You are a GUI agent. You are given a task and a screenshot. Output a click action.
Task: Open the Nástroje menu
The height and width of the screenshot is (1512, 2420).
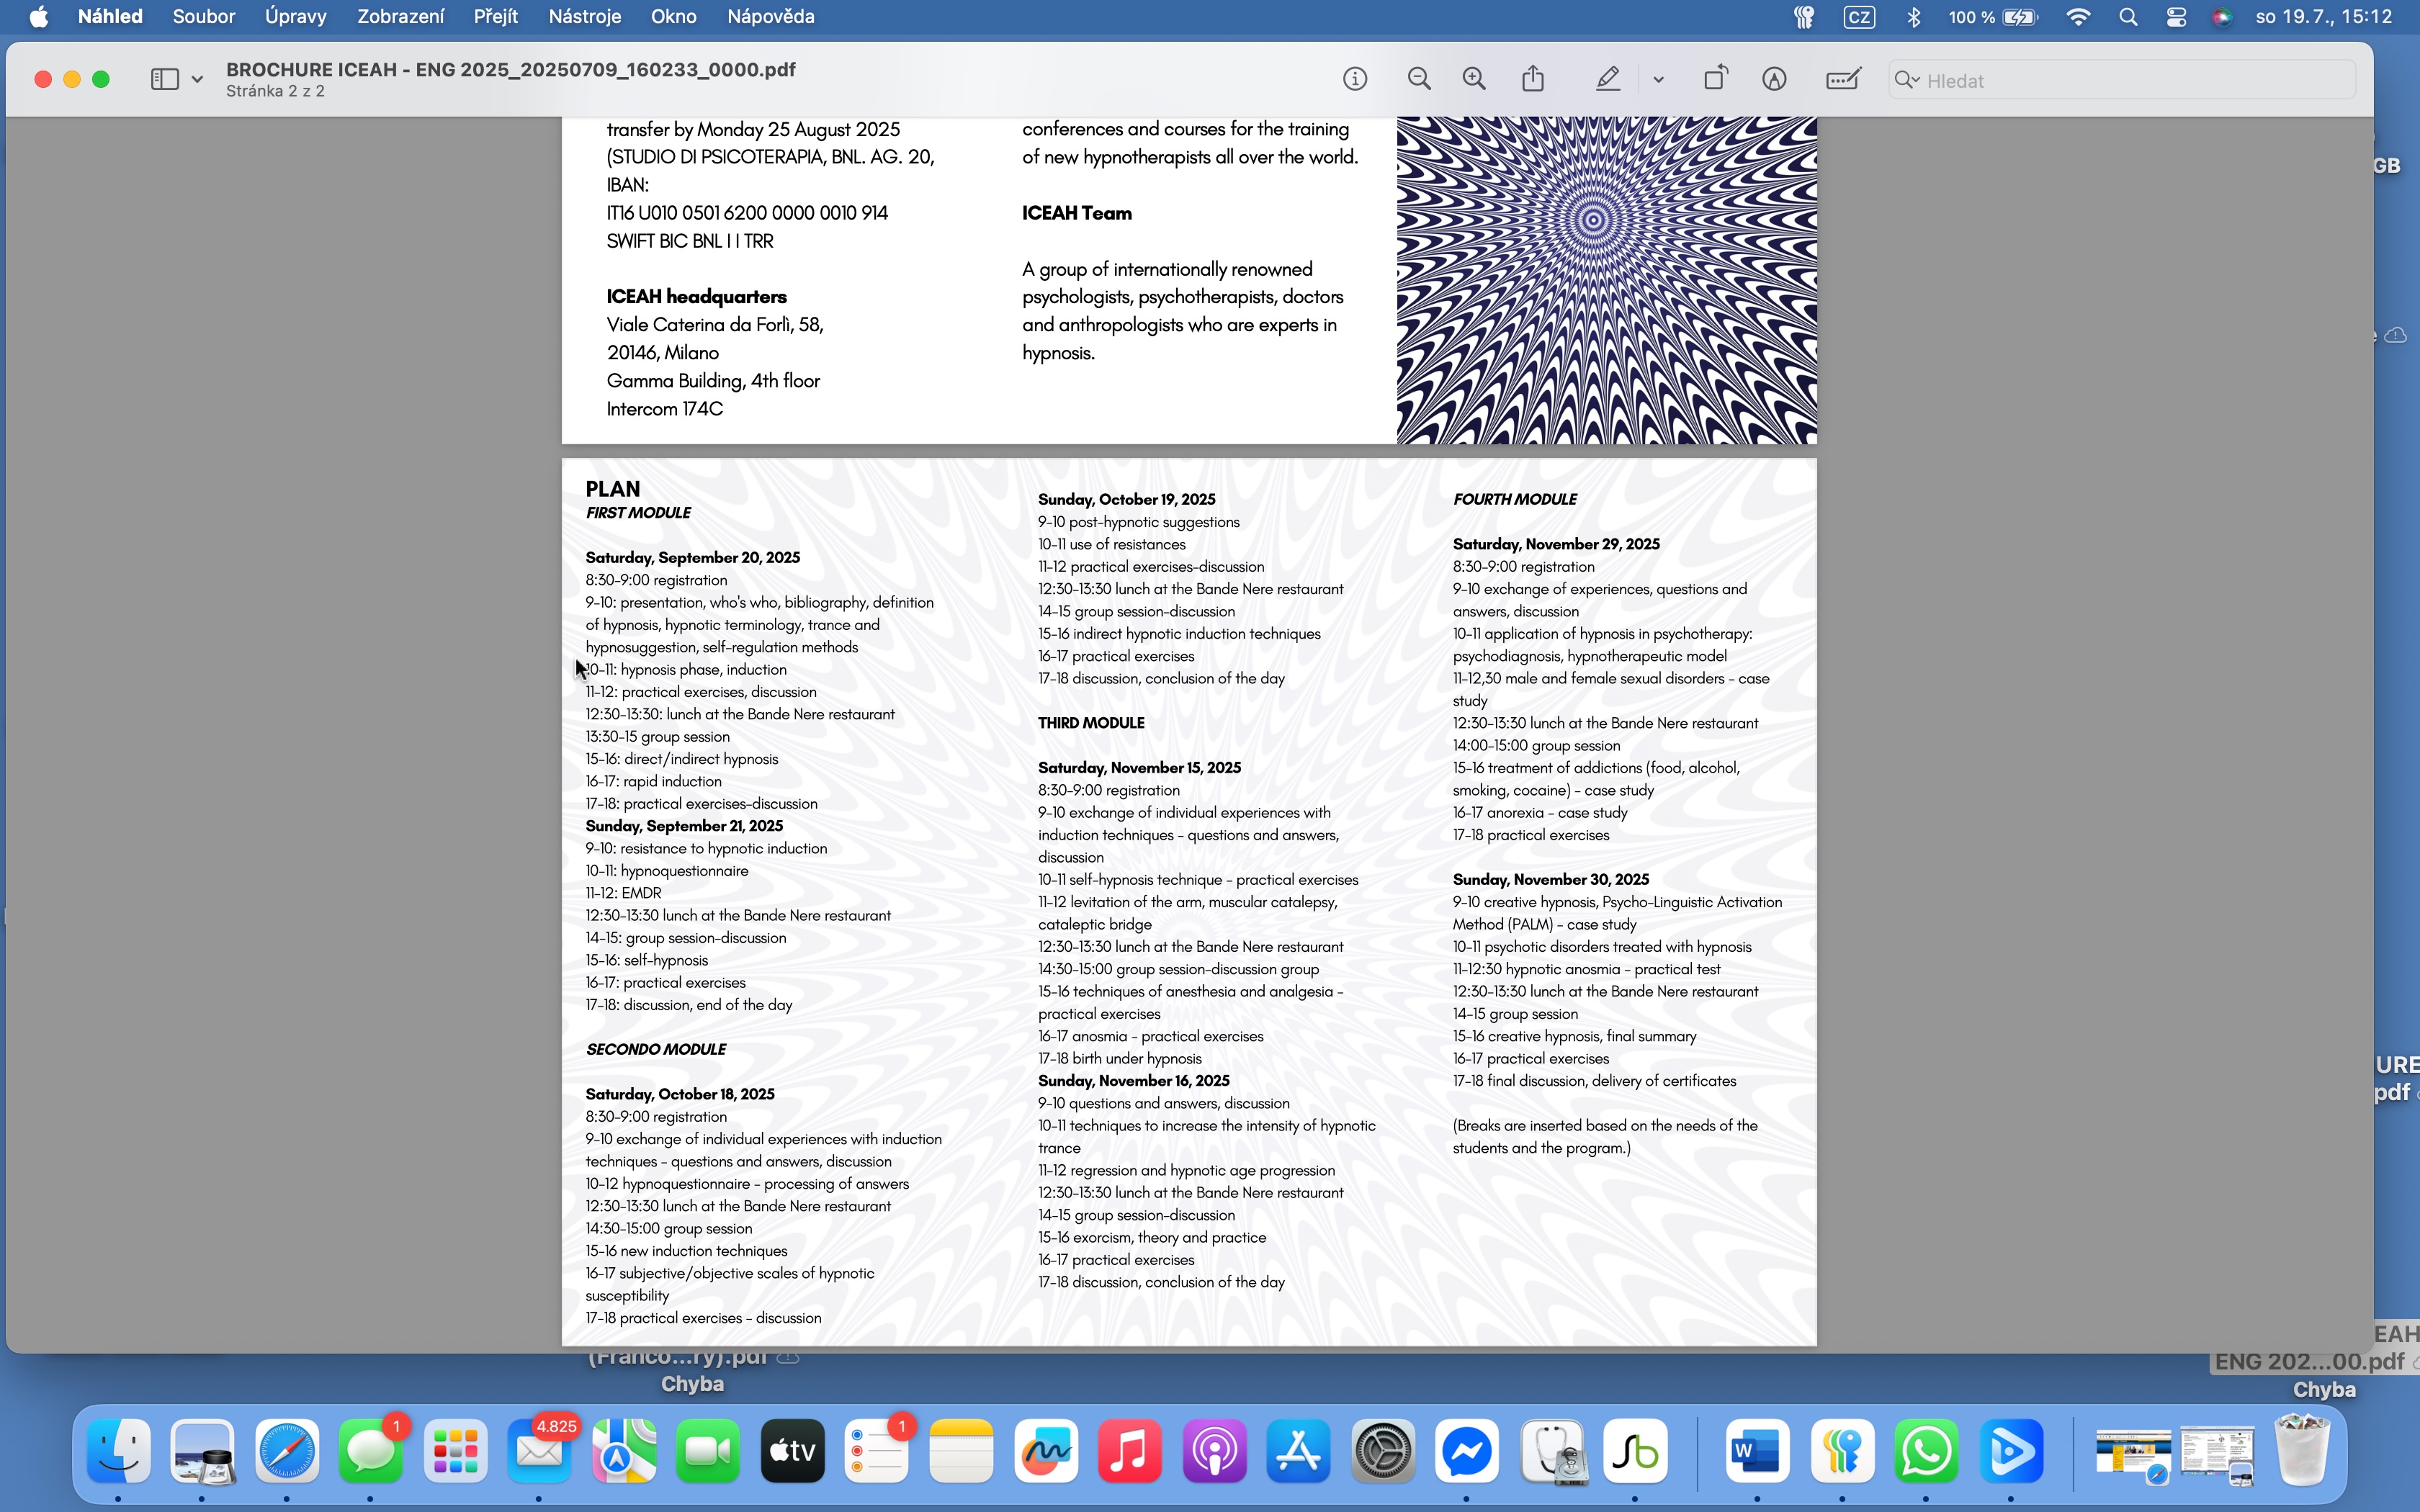tap(585, 17)
